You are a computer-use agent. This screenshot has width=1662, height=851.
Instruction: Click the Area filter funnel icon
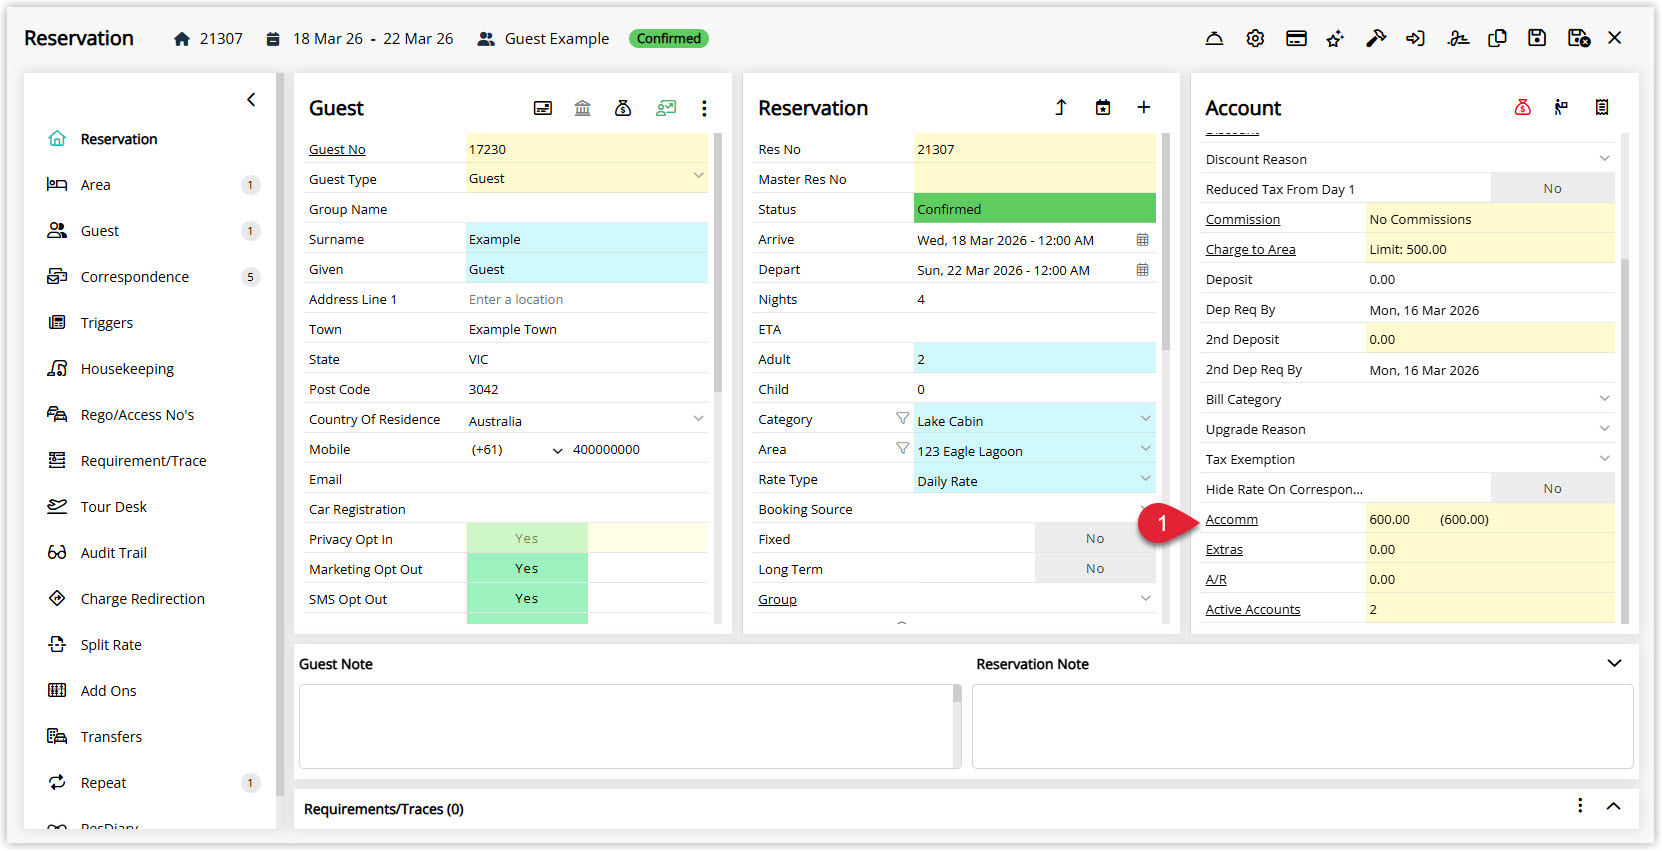902,448
